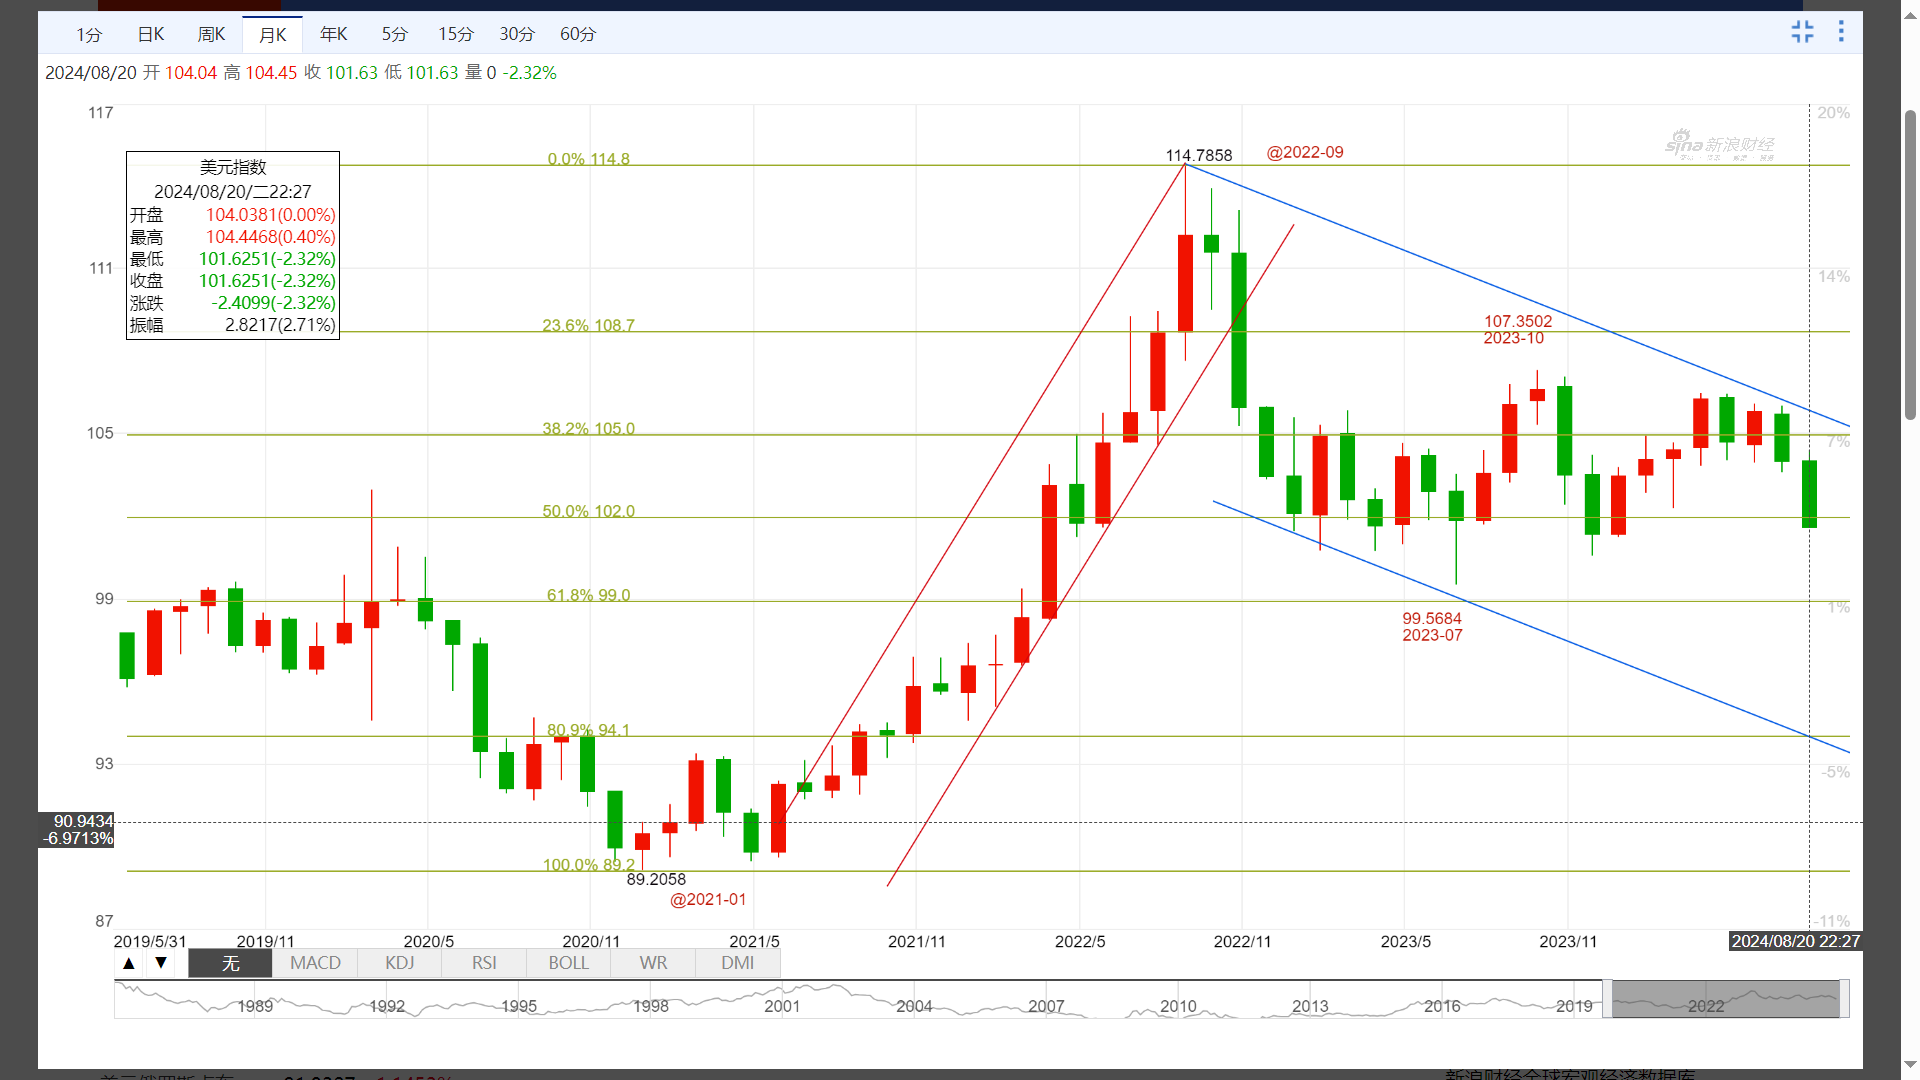Click the 100.0% 89.2 Fibonacci label
This screenshot has width=1920, height=1080.
click(x=588, y=865)
